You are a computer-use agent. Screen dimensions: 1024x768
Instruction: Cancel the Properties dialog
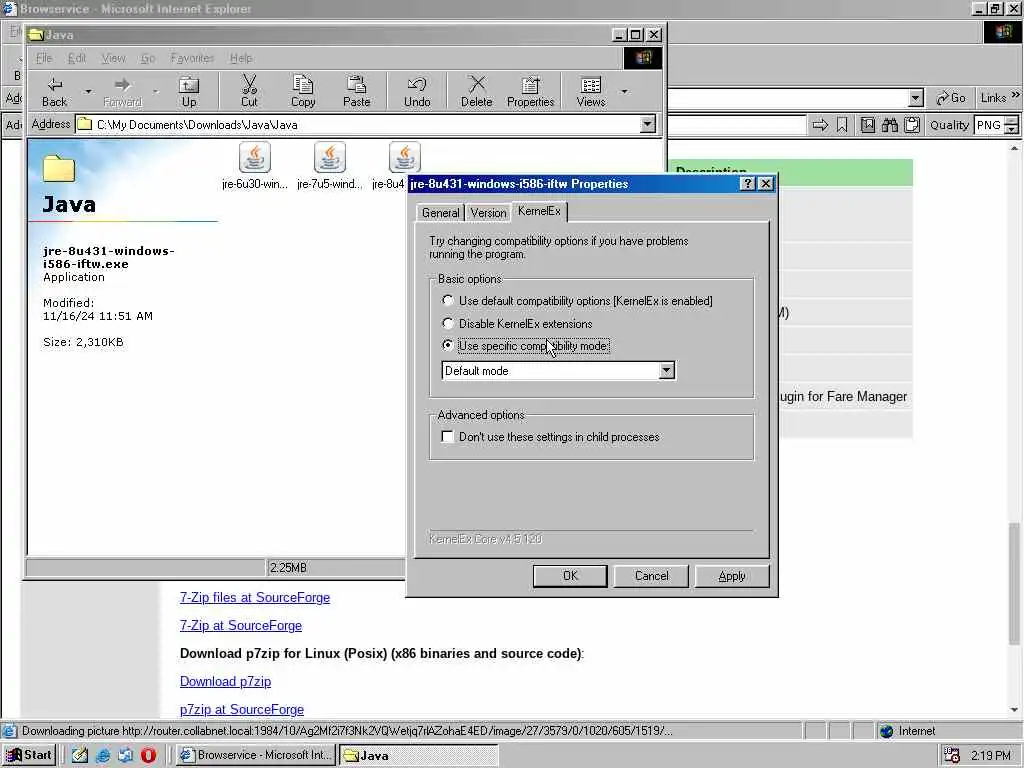point(651,576)
